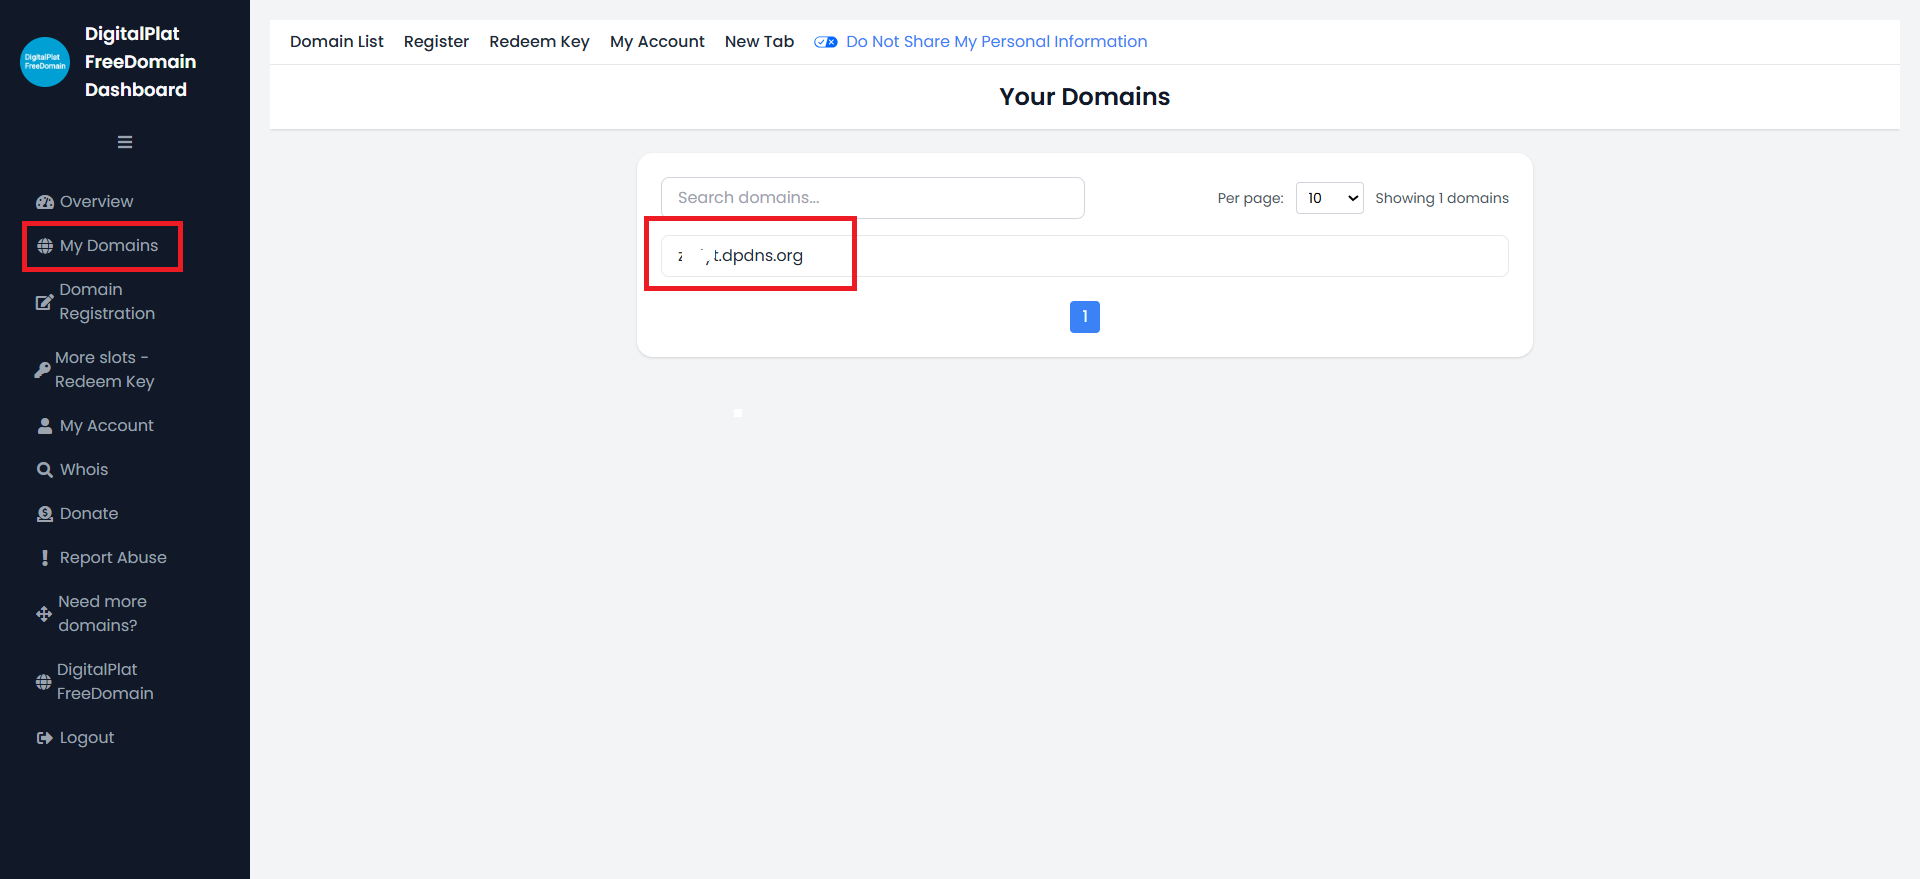The width and height of the screenshot is (1920, 879).
Task: Focus the Search domains input field
Action: coord(872,198)
